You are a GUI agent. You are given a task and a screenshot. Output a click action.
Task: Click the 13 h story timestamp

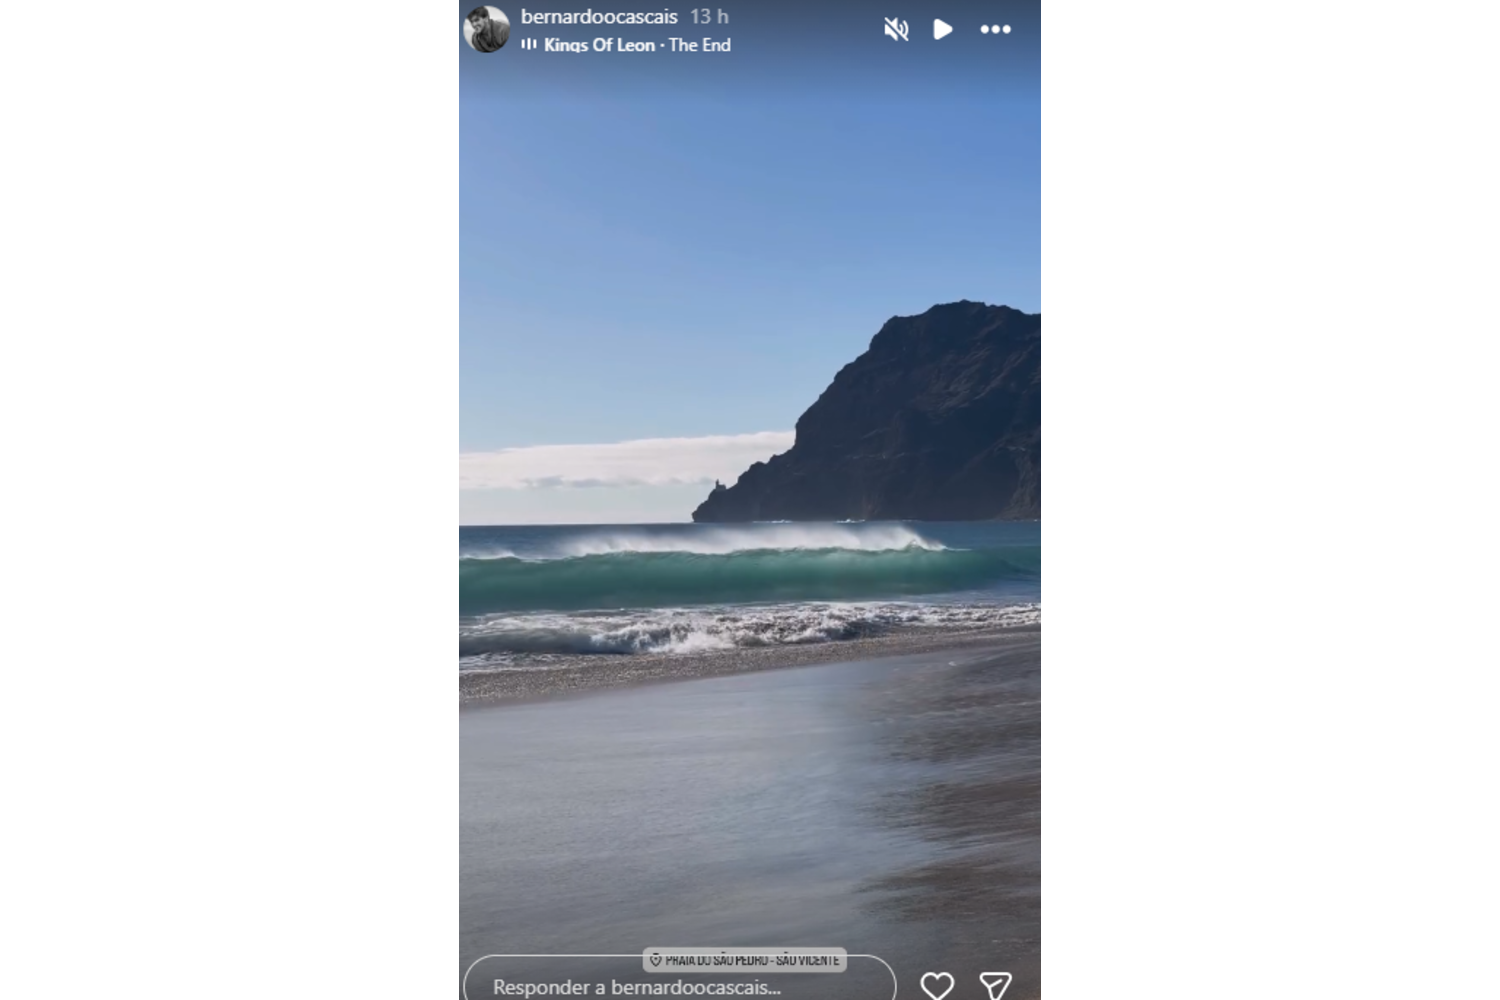[709, 17]
